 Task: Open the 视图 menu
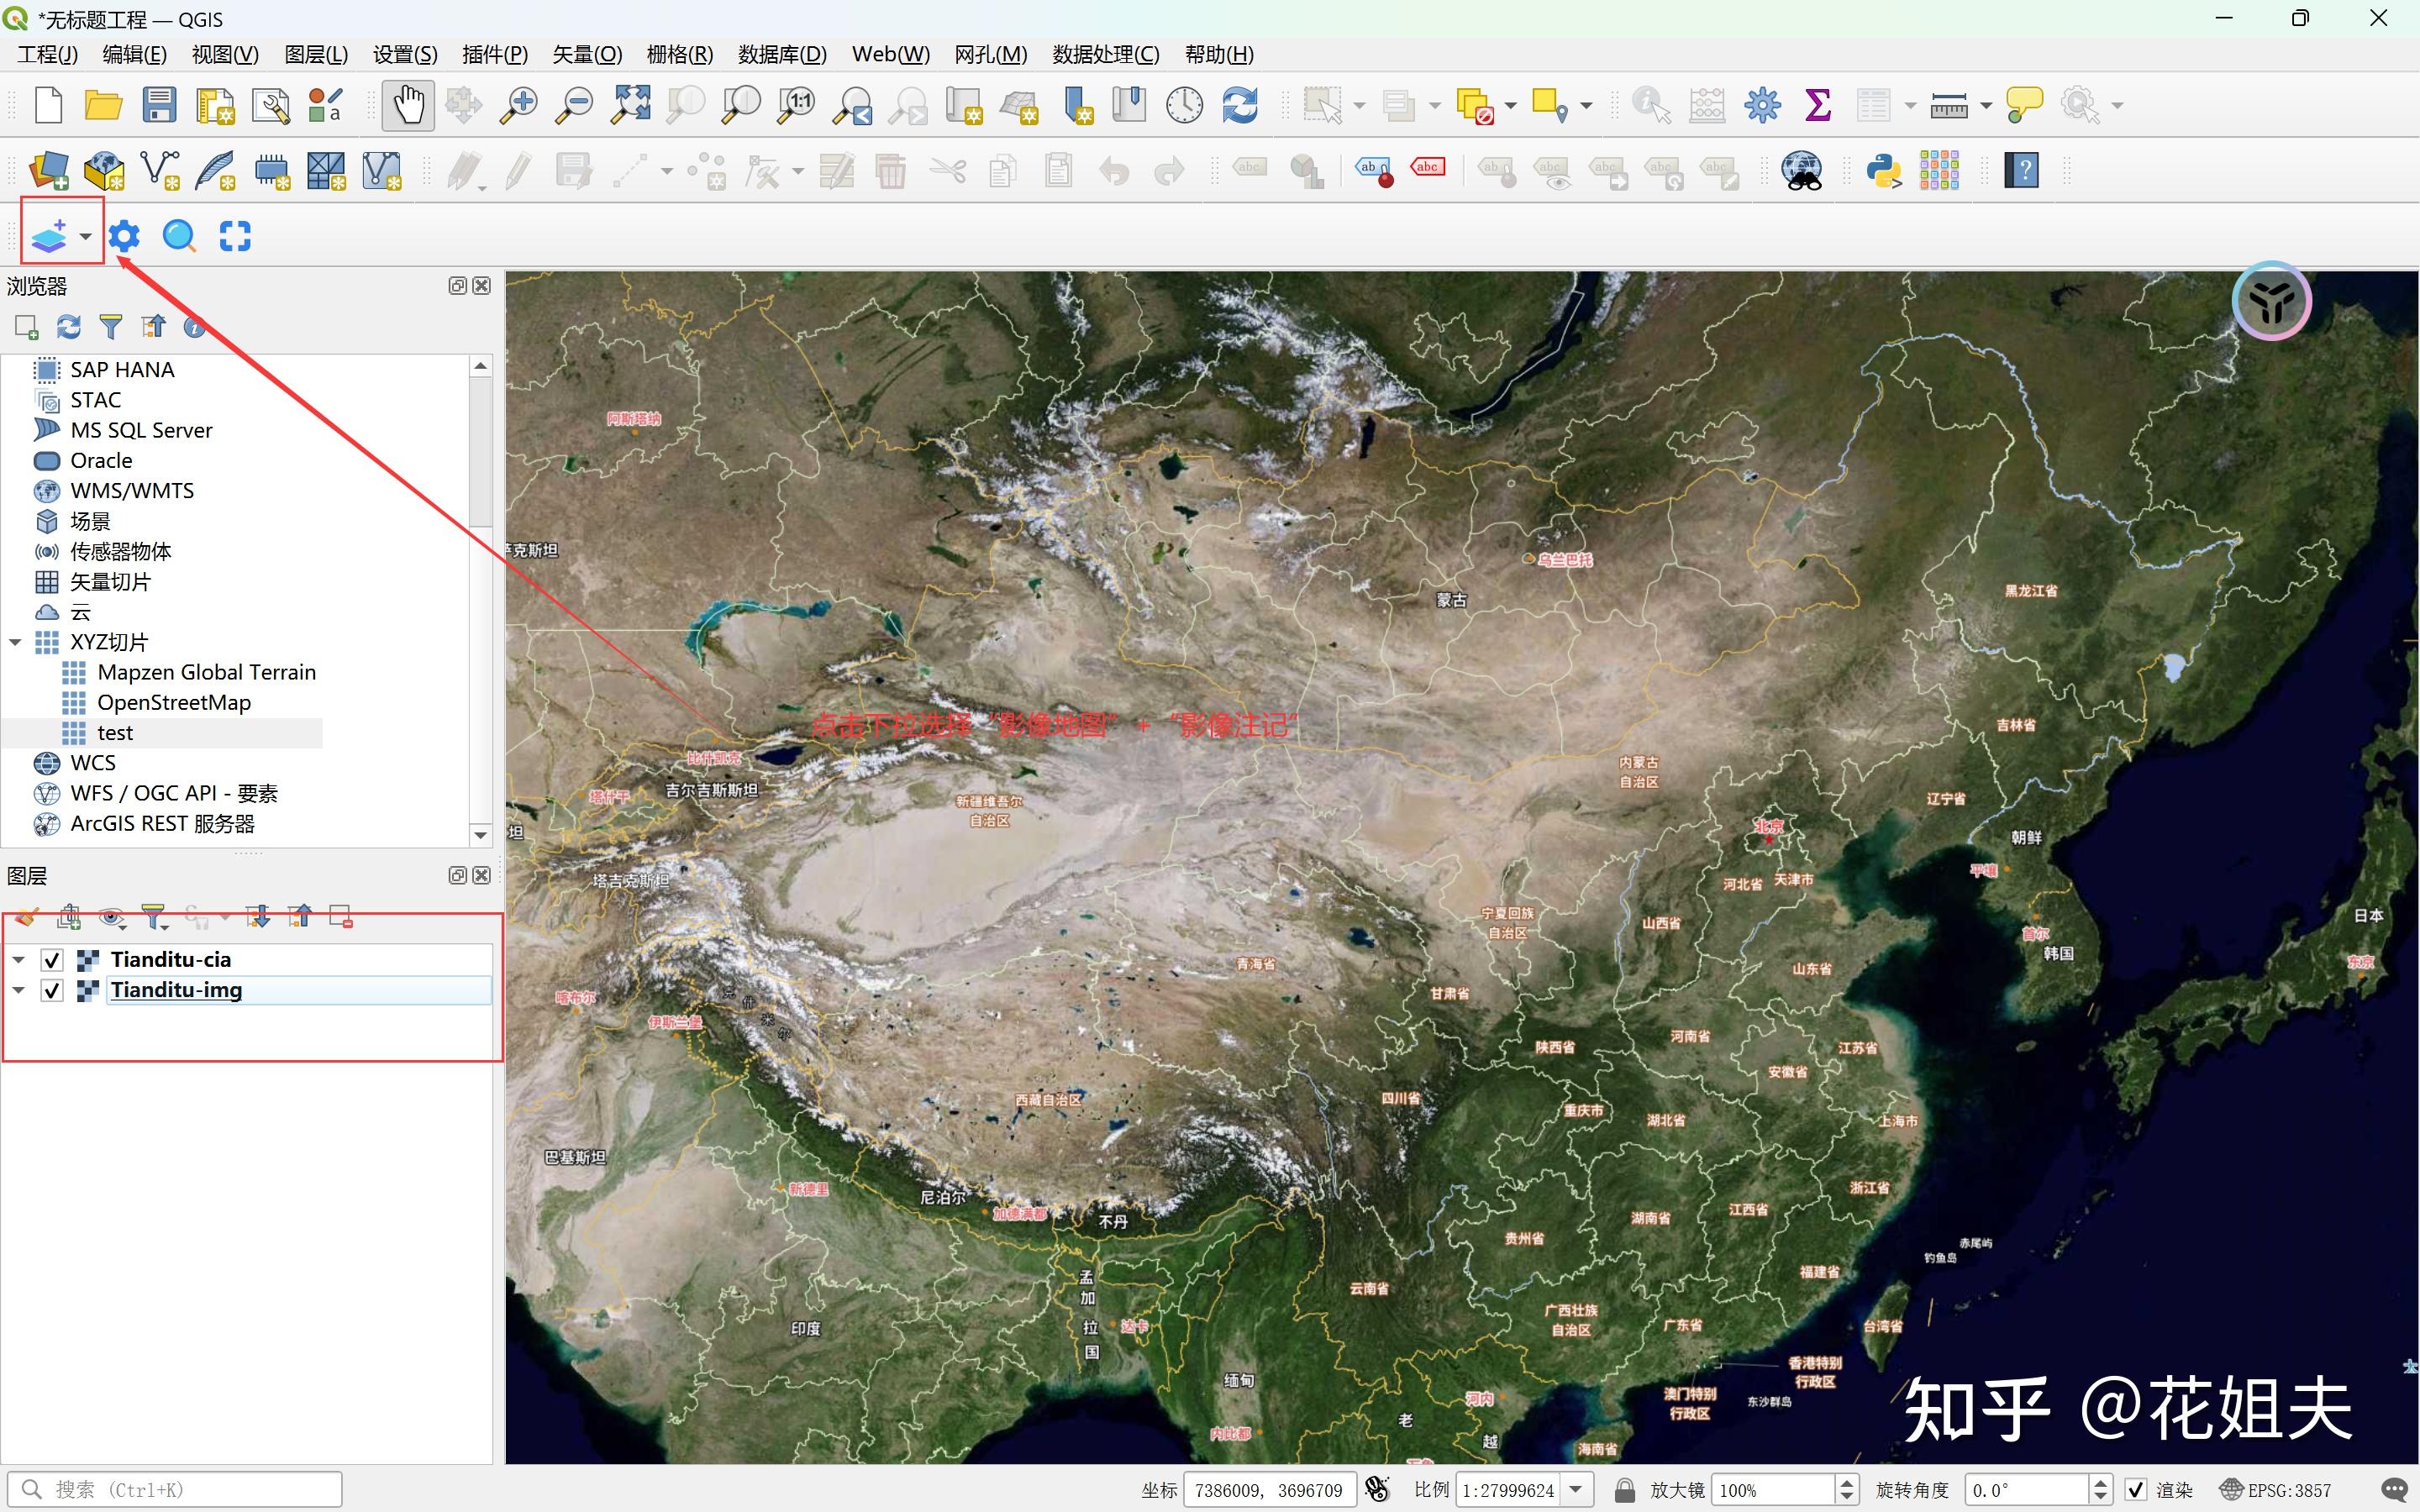coord(225,54)
